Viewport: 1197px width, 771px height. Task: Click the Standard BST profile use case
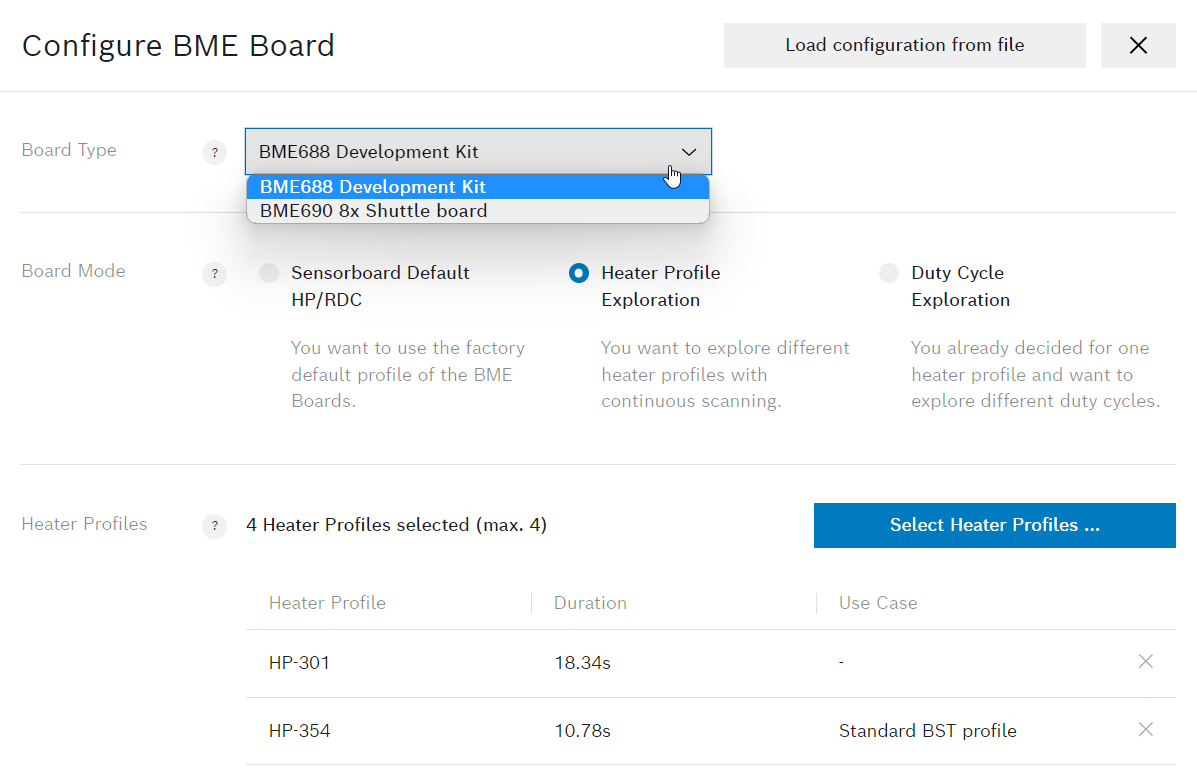[x=928, y=731]
